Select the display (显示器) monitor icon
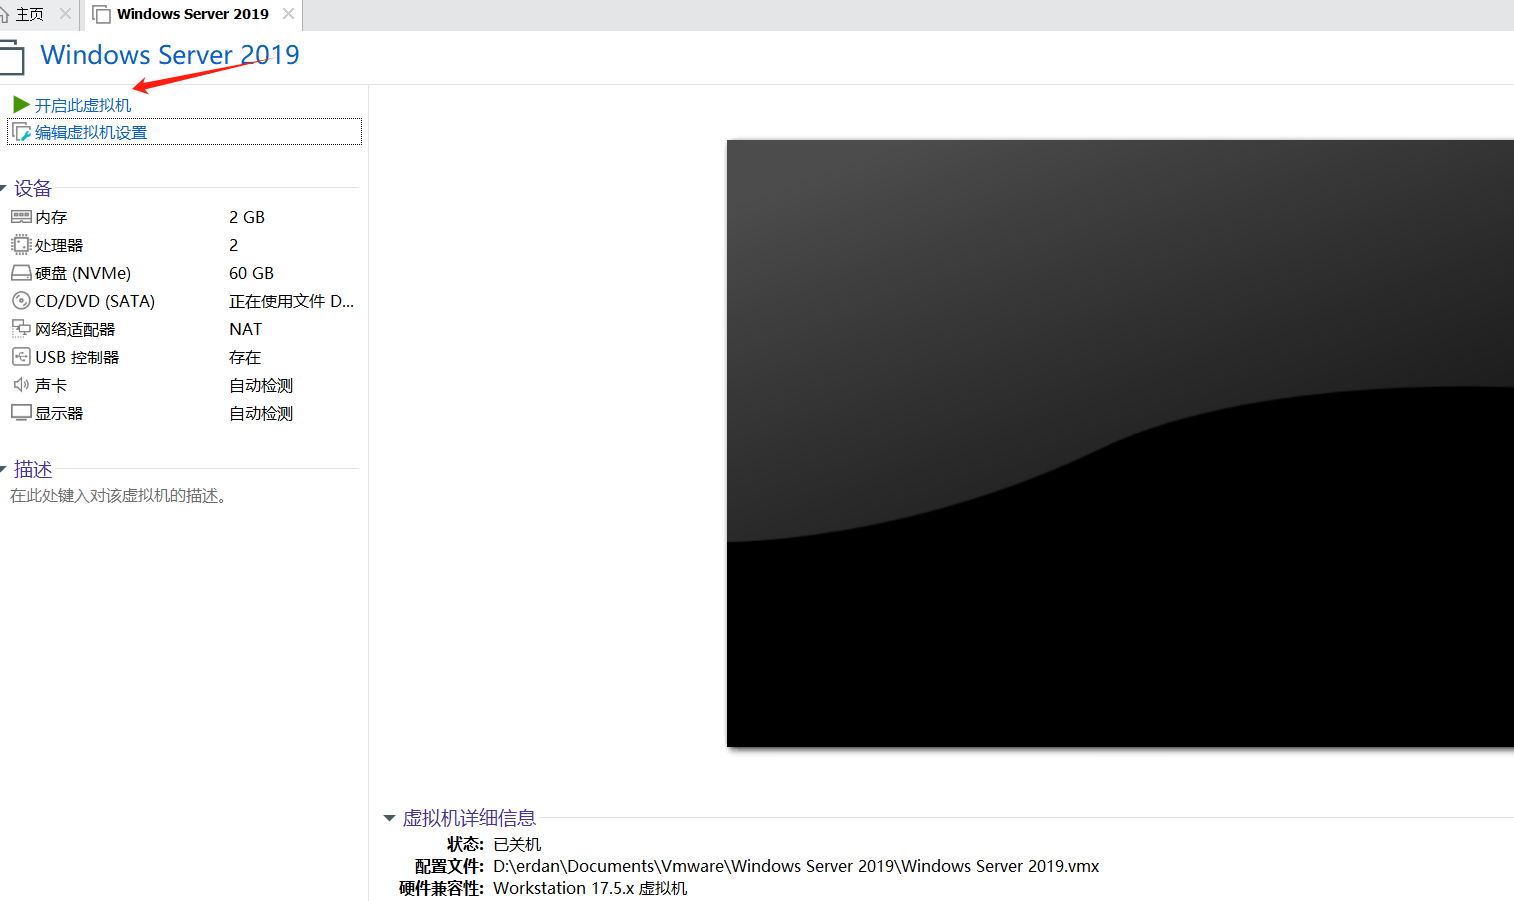 pos(21,412)
